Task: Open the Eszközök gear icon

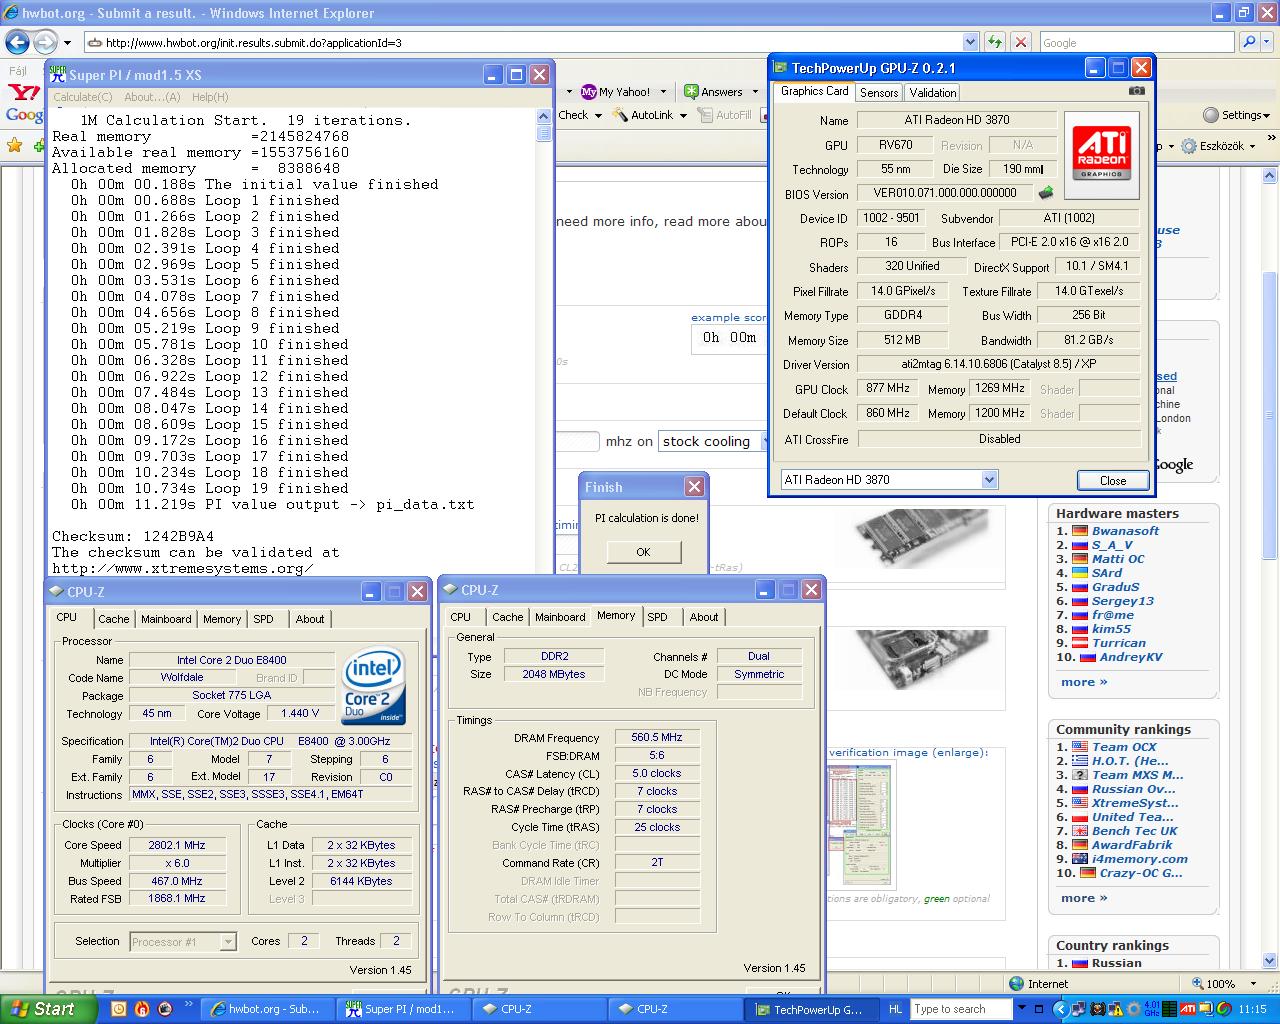Action: 1189,146
